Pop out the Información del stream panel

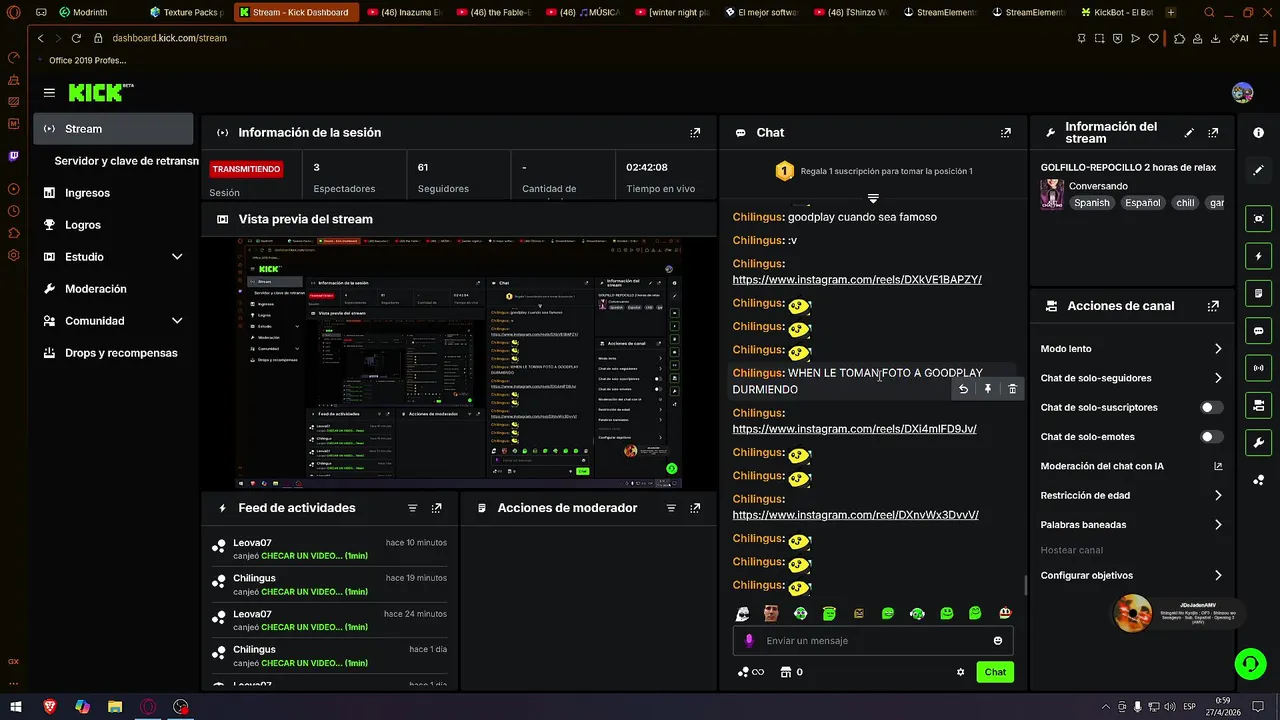tap(1213, 133)
